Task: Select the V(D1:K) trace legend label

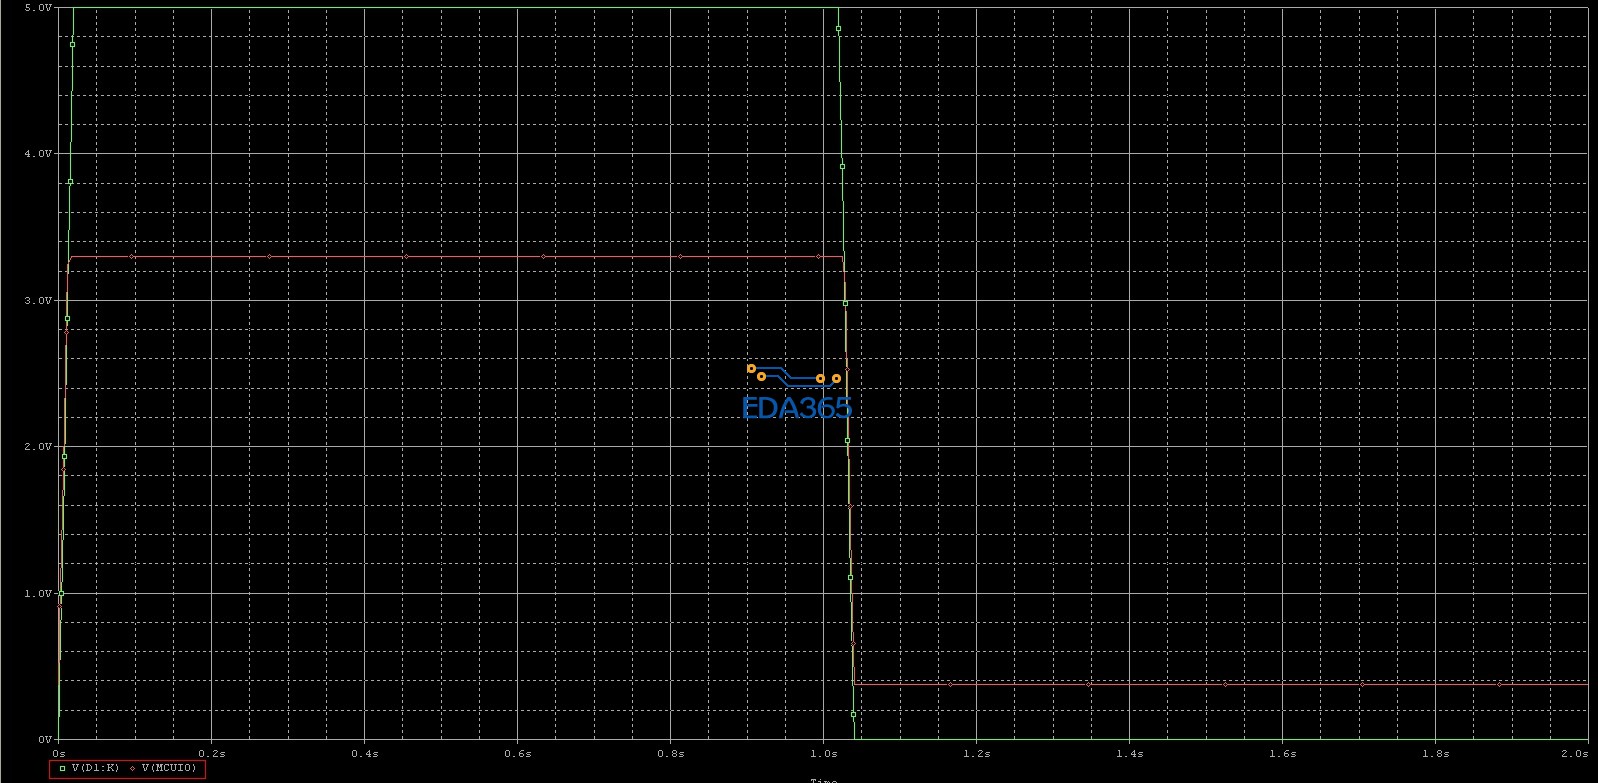Action: [96, 768]
